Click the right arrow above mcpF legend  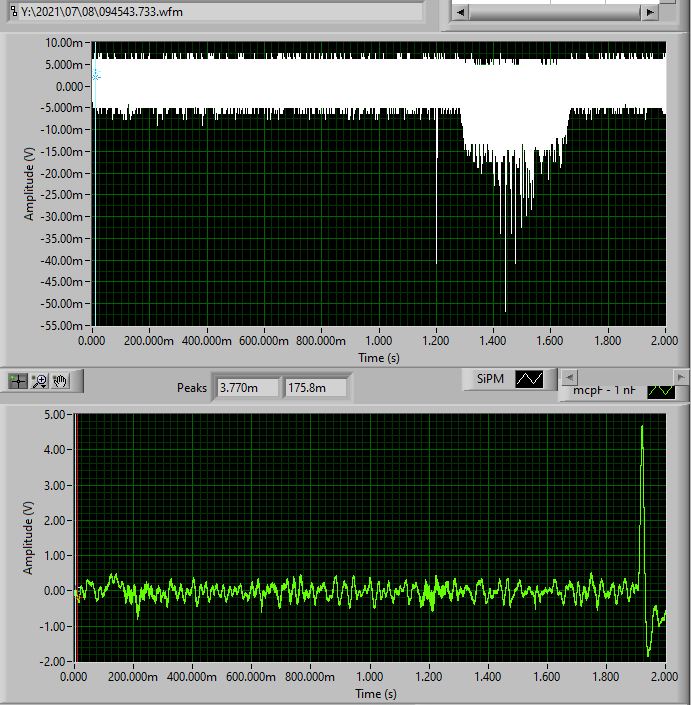(681, 377)
